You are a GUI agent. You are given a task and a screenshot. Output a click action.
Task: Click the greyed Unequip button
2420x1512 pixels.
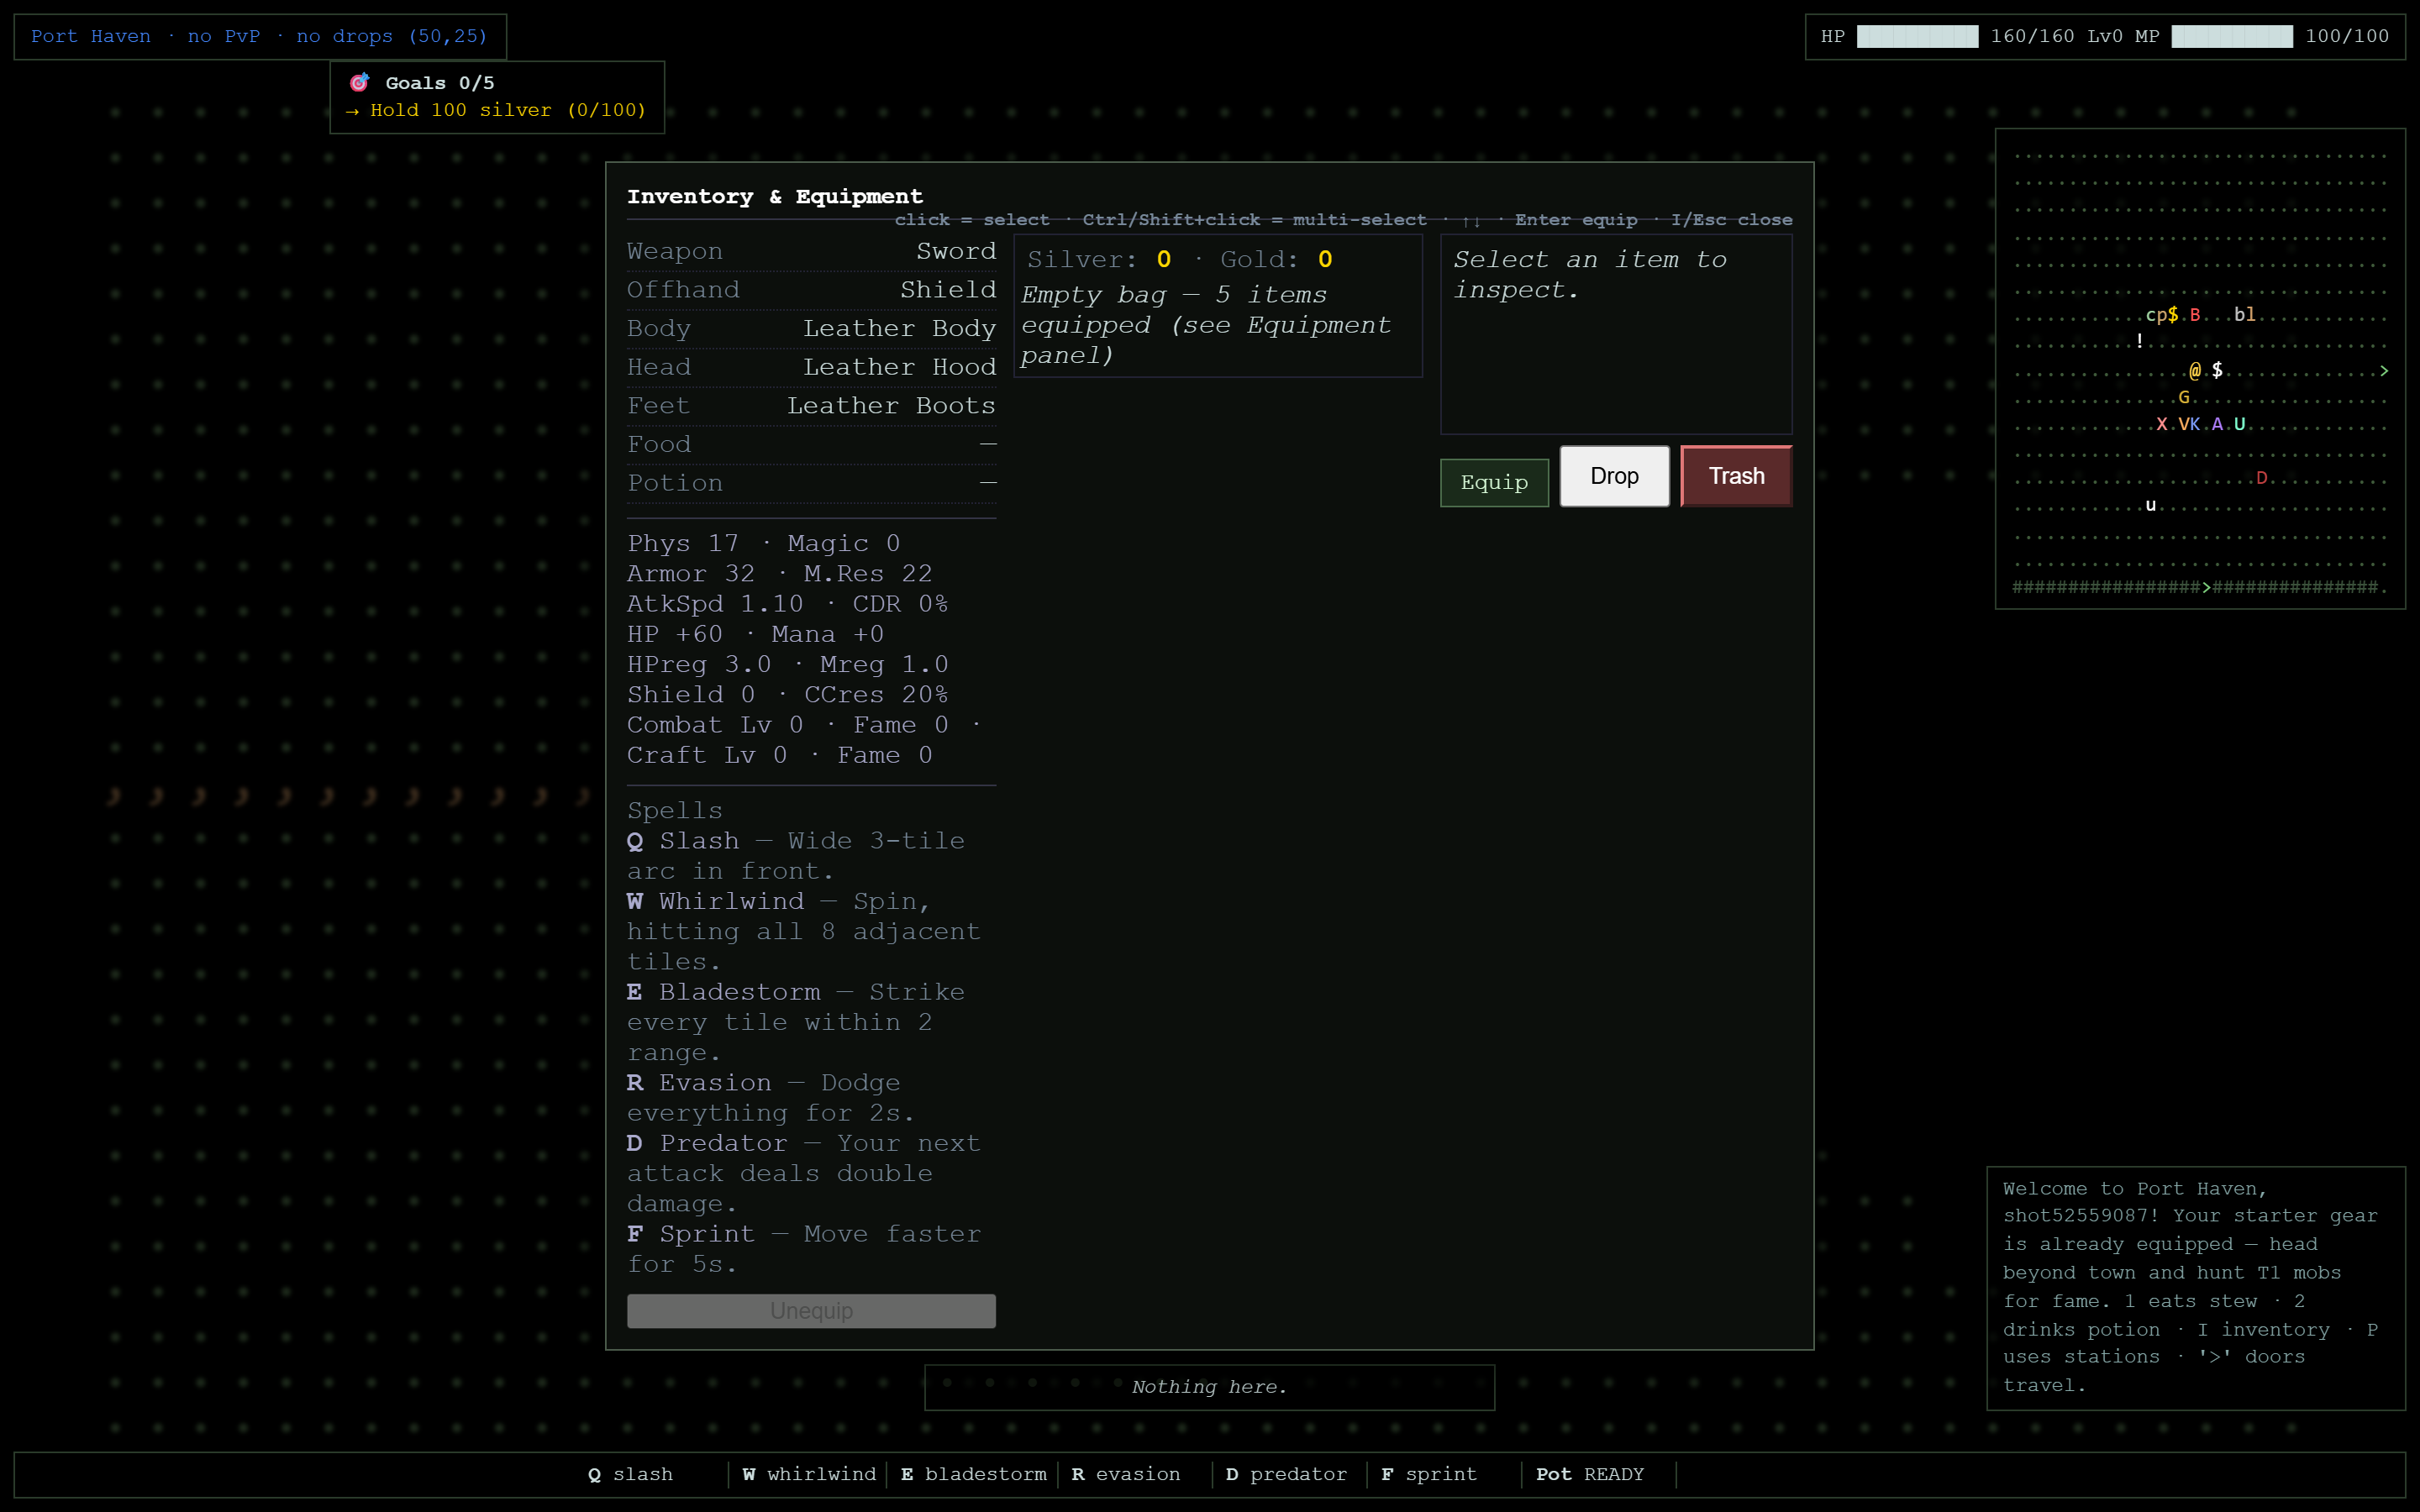click(811, 1310)
